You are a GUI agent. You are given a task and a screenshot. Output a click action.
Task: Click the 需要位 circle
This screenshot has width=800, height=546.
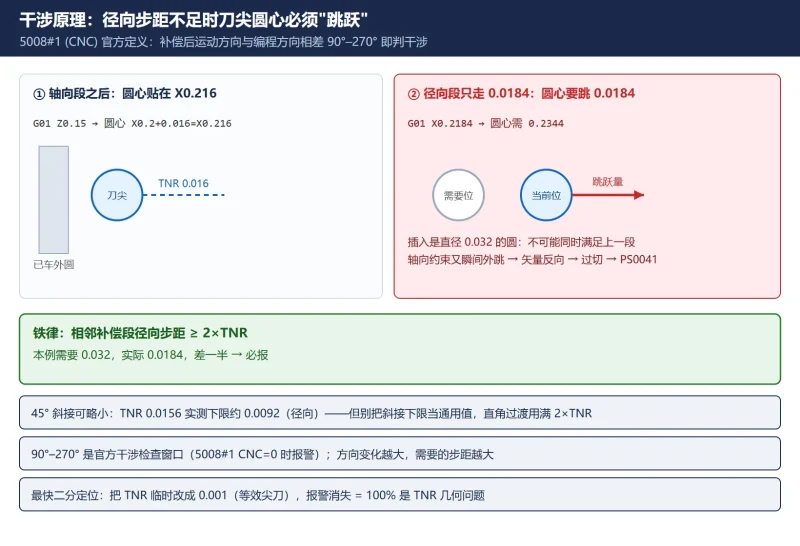click(458, 195)
